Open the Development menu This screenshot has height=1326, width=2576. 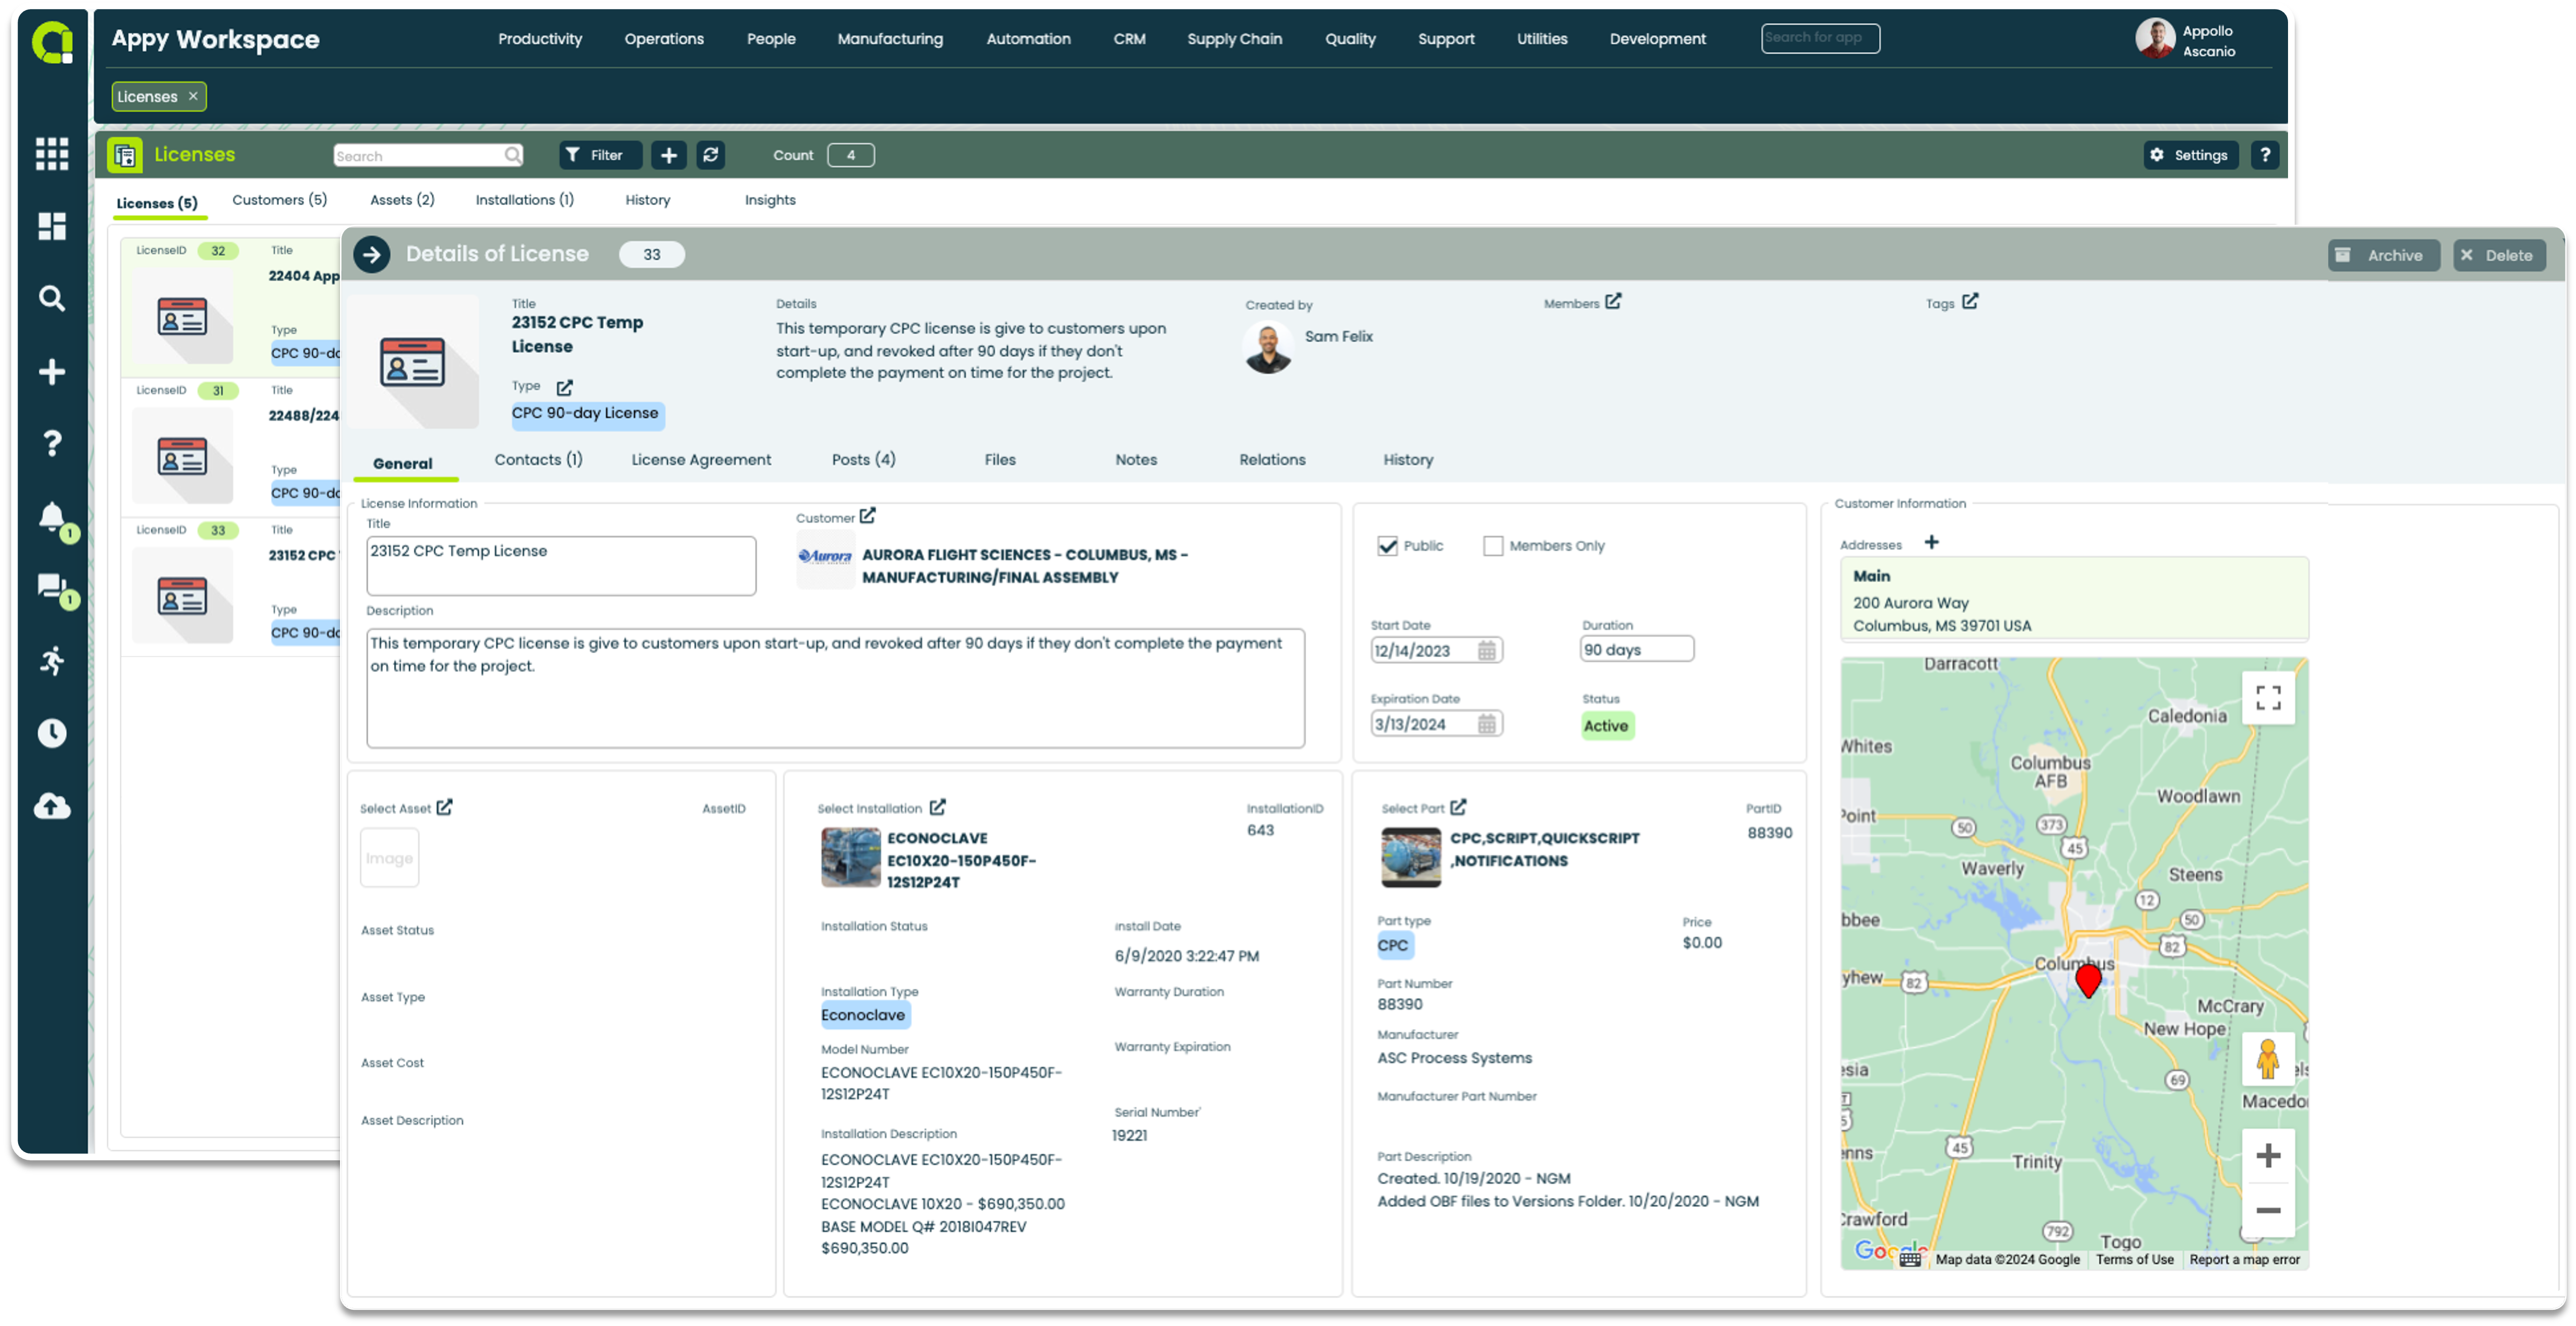point(1657,39)
